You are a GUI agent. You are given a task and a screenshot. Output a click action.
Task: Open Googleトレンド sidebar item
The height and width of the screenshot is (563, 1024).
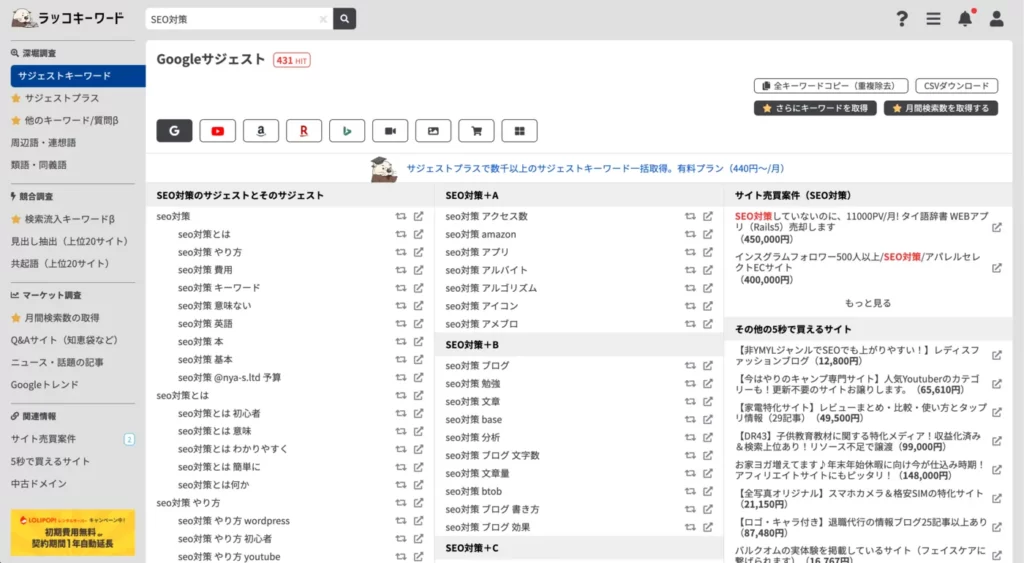tap(44, 385)
